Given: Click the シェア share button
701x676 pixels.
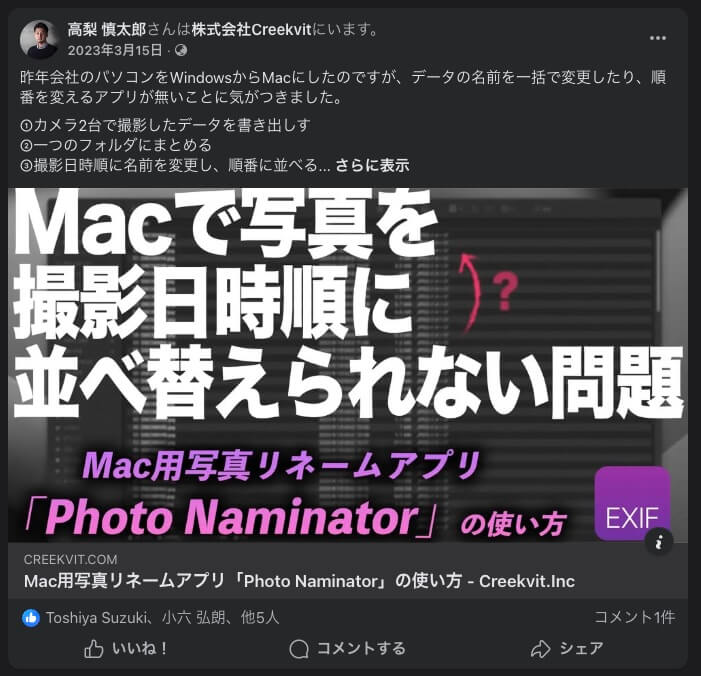Looking at the screenshot, I should point(567,649).
